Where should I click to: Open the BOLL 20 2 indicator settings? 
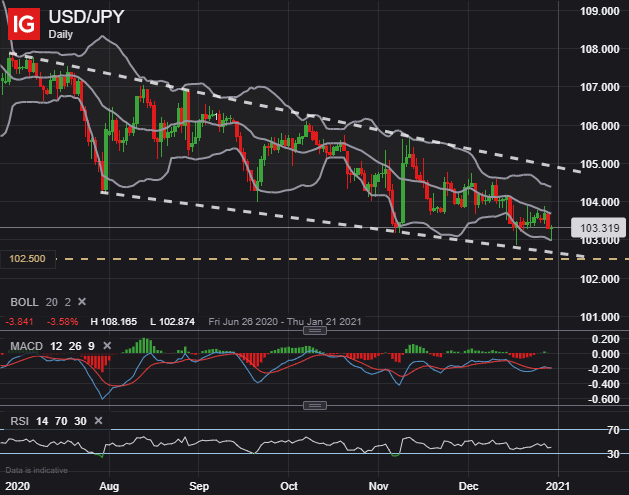pos(41,302)
